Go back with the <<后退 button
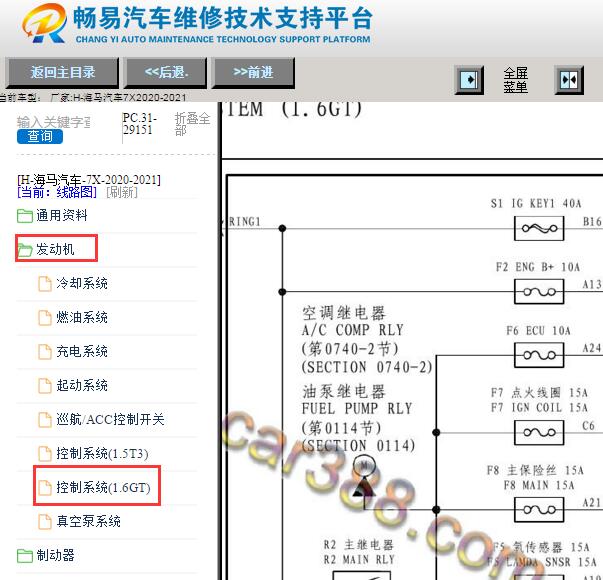This screenshot has height=580, width=603. (x=166, y=72)
